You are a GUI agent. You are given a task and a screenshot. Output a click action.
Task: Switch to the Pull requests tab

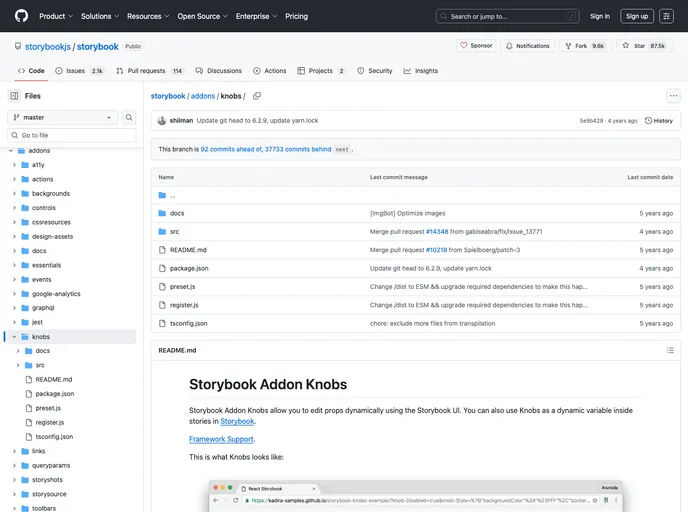tap(149, 71)
